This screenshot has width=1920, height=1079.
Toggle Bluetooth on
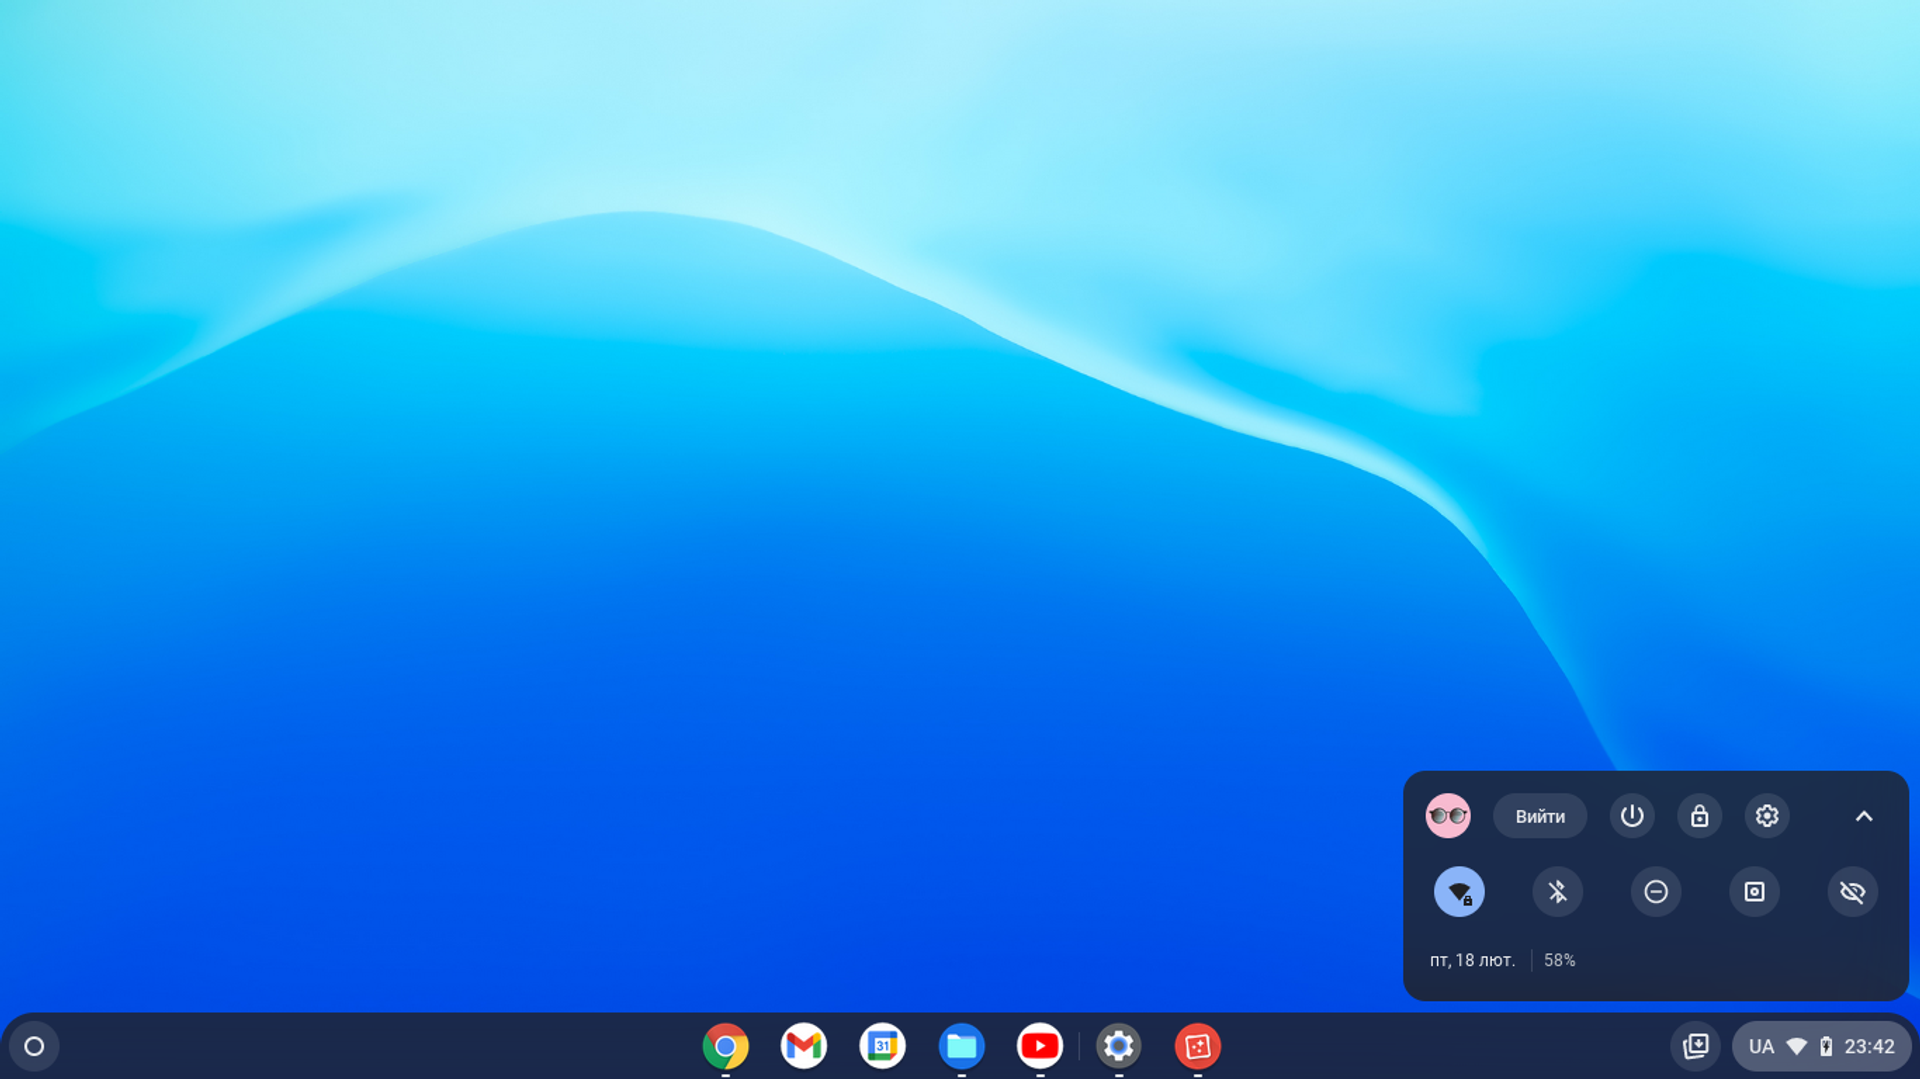(1557, 891)
